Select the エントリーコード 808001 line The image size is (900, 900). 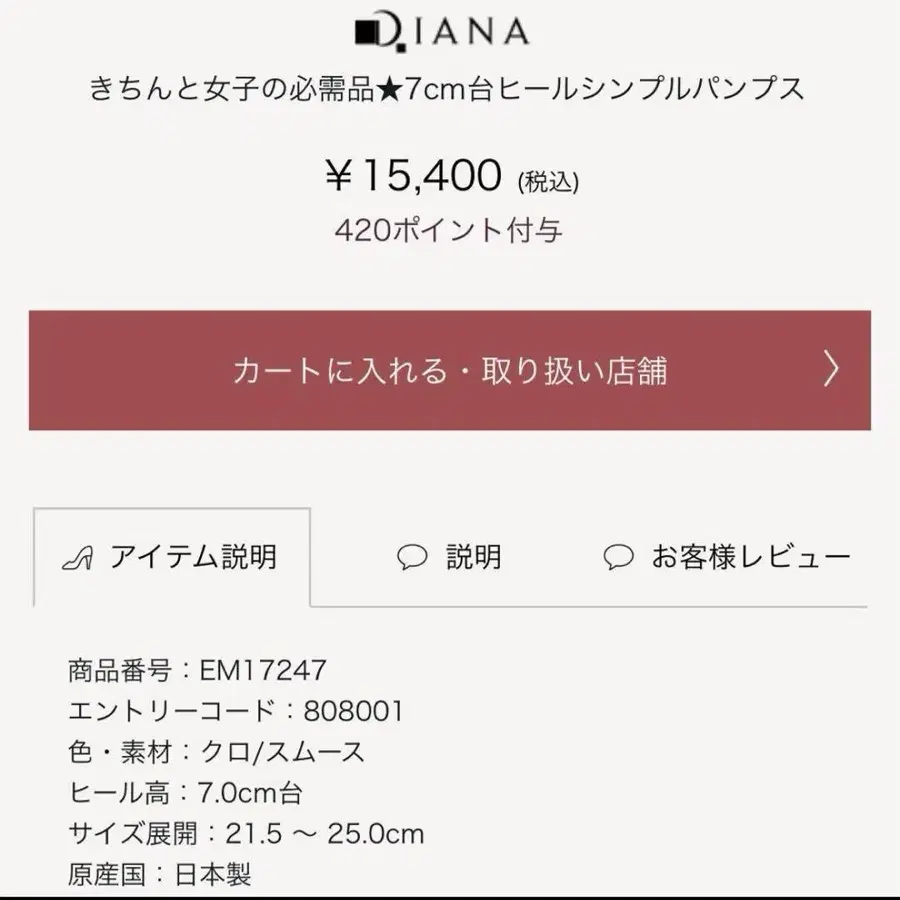[x=235, y=711]
